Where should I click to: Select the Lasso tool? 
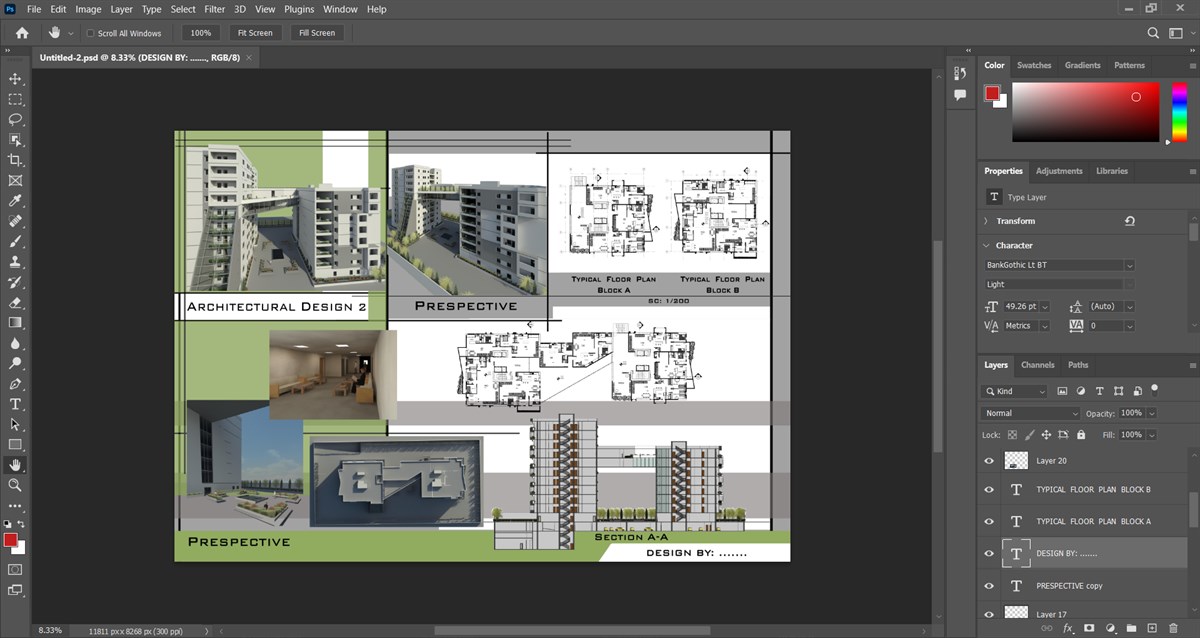[x=15, y=119]
